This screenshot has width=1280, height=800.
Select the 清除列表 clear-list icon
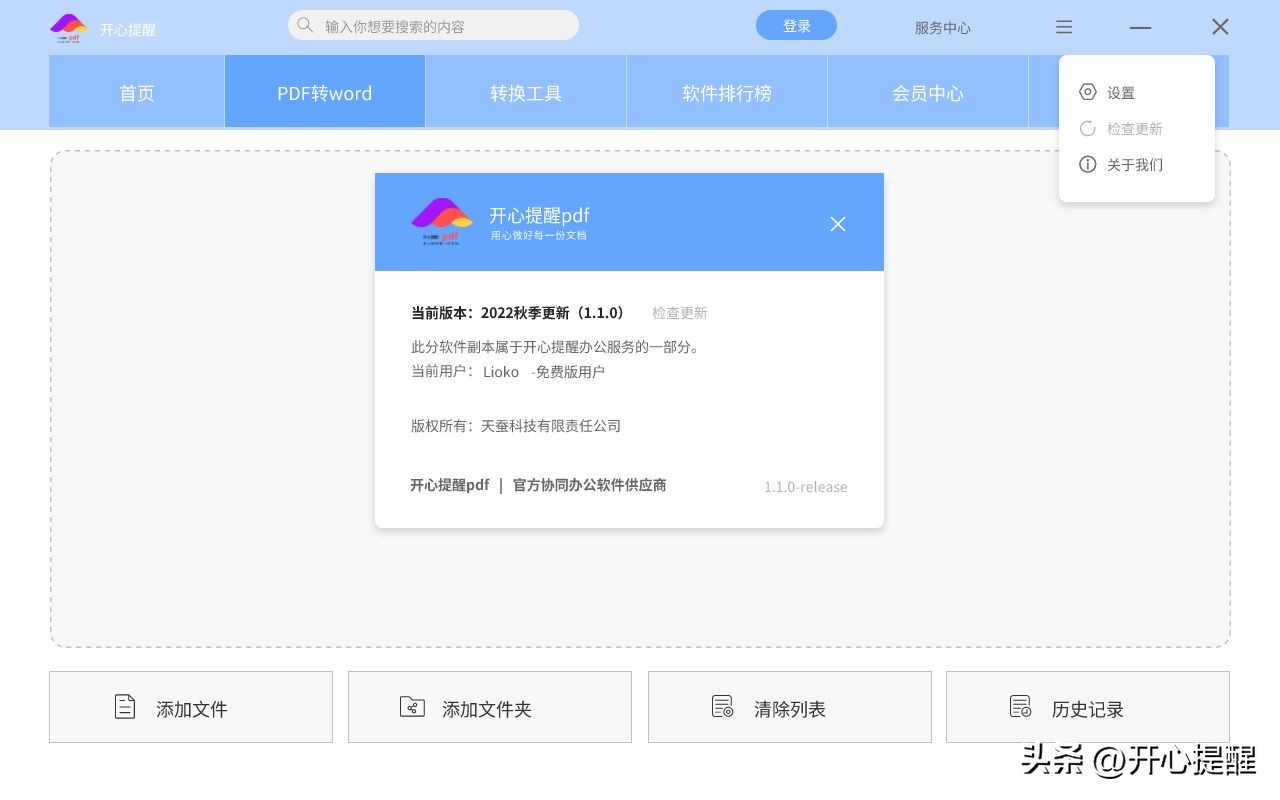722,706
